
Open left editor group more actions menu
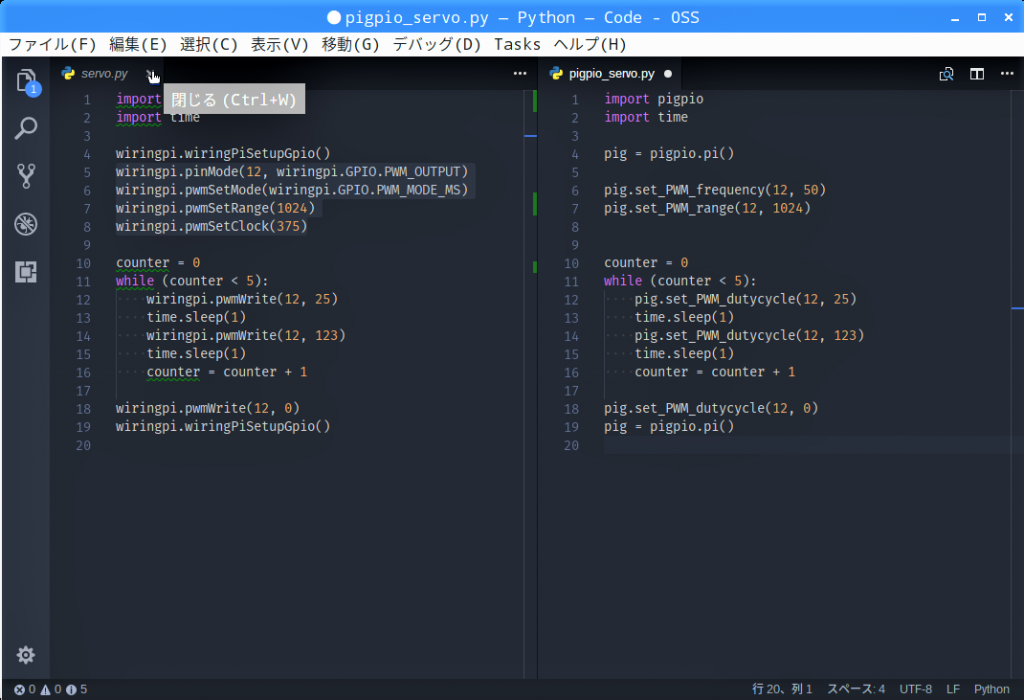519,74
